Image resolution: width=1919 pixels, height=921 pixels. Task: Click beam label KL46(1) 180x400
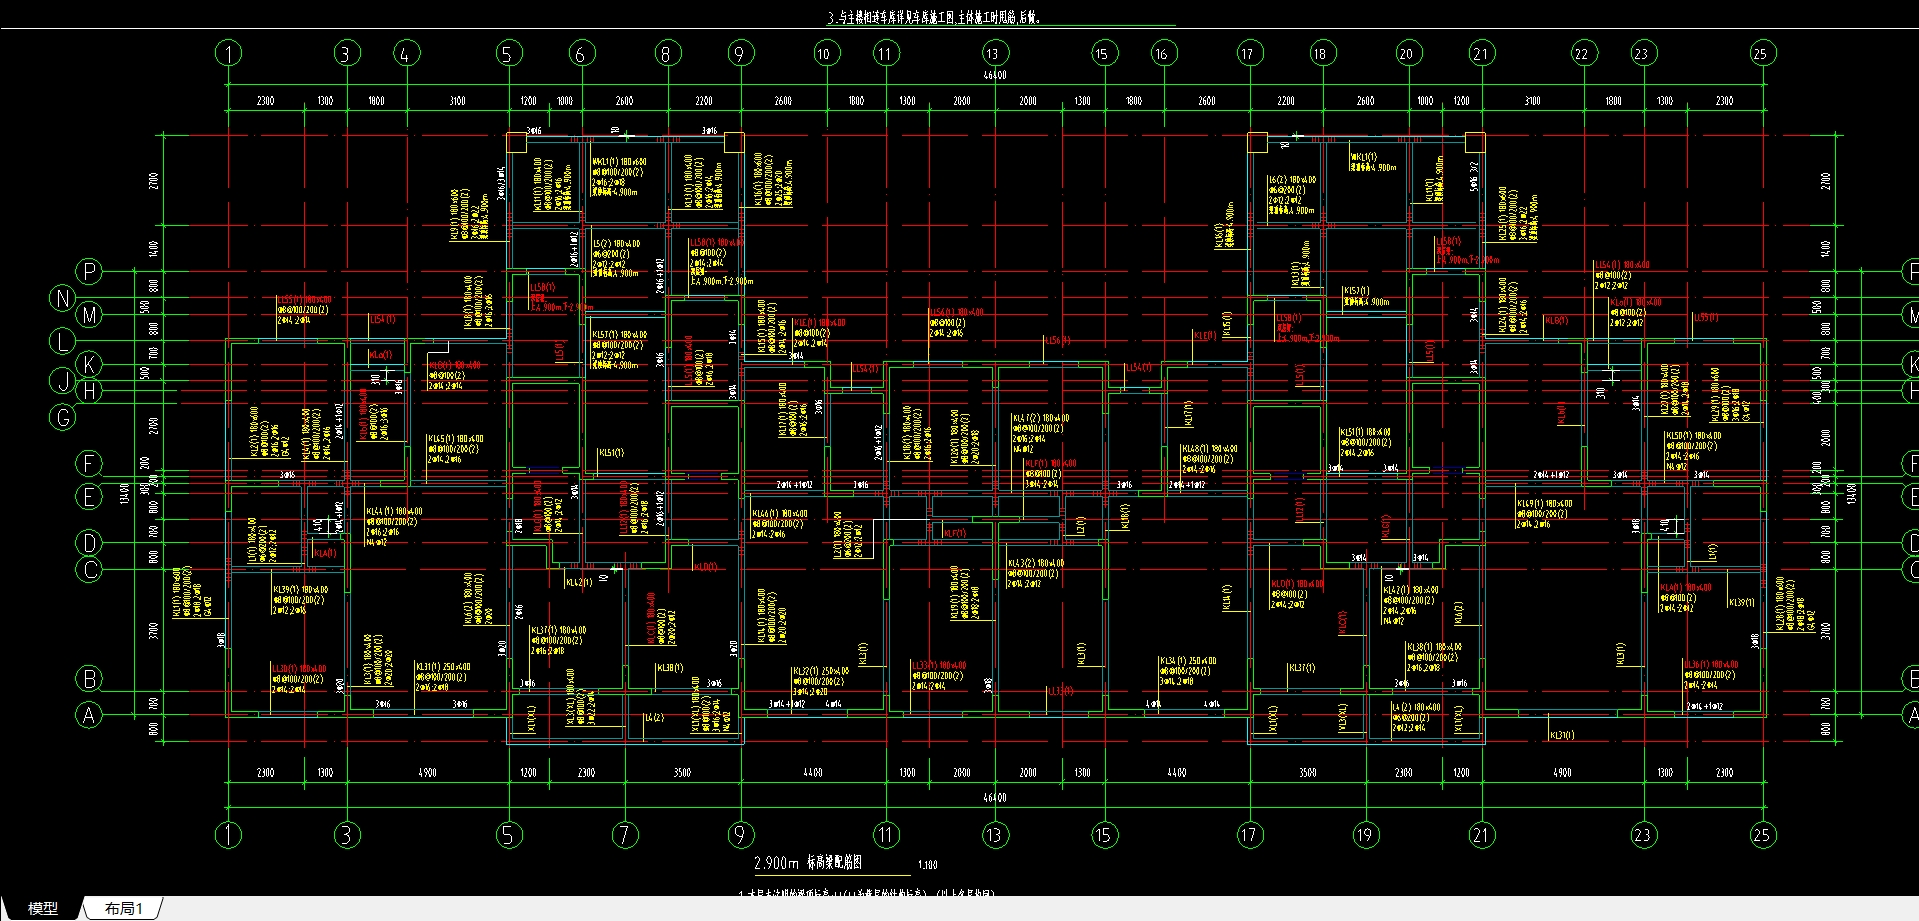pos(780,514)
